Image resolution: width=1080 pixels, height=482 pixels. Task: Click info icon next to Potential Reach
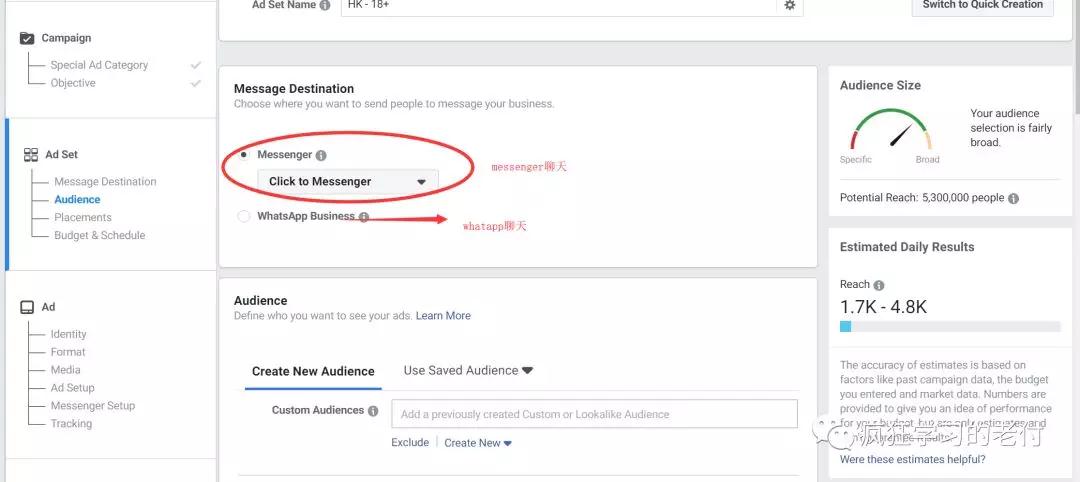coord(1013,199)
